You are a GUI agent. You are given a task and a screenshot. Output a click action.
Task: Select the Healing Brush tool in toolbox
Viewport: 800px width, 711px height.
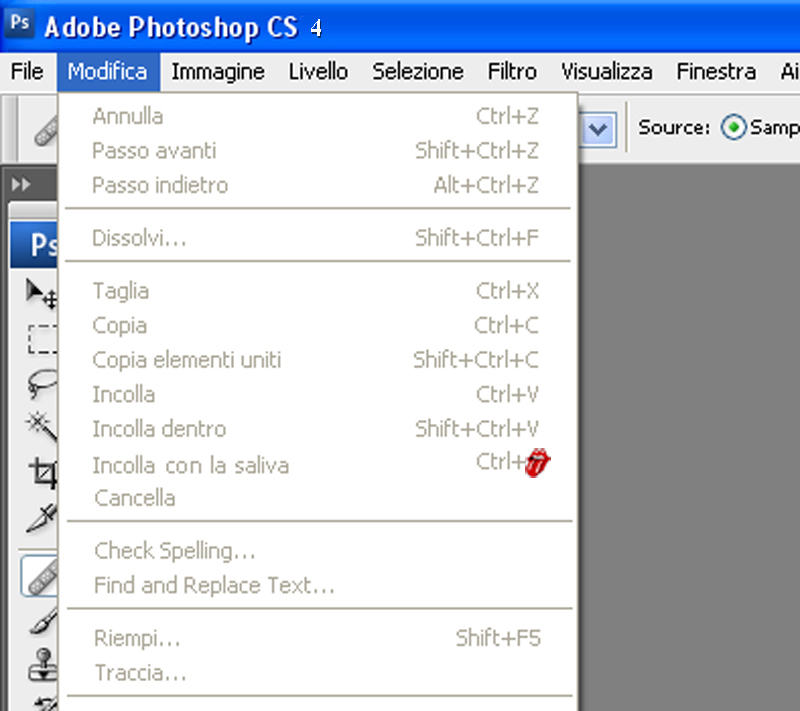pos(41,576)
